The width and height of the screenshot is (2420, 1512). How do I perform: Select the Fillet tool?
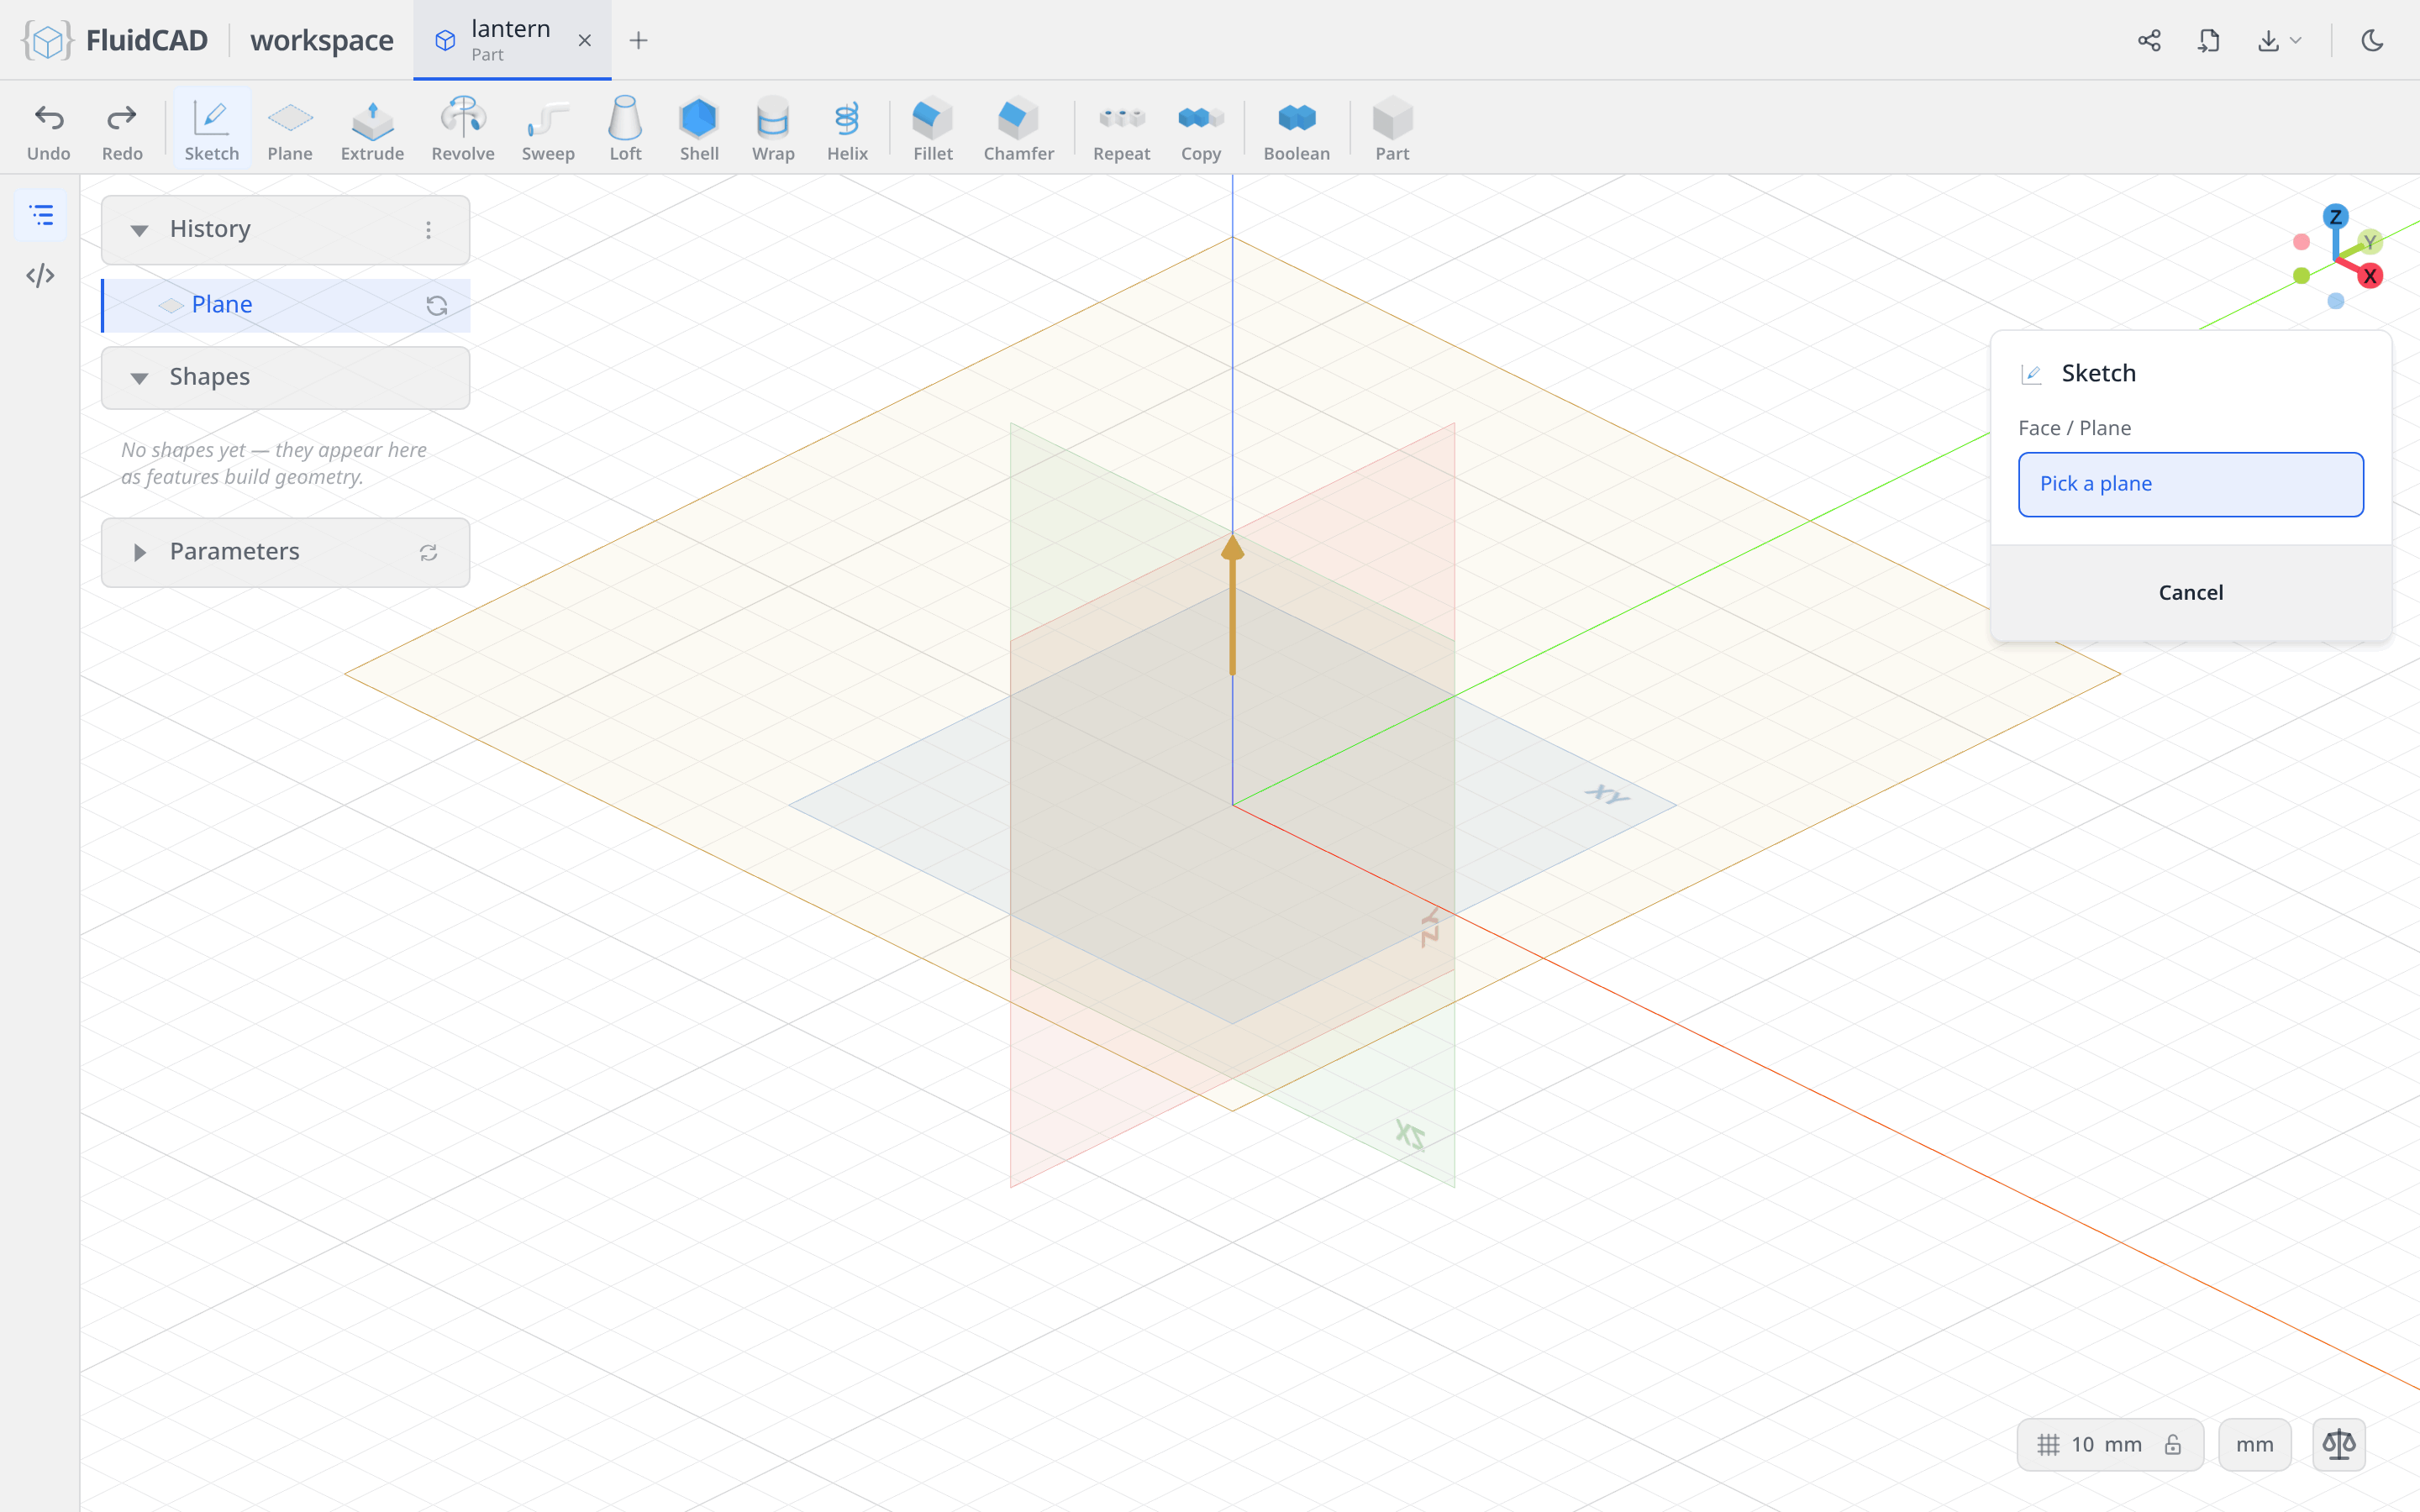coord(933,130)
